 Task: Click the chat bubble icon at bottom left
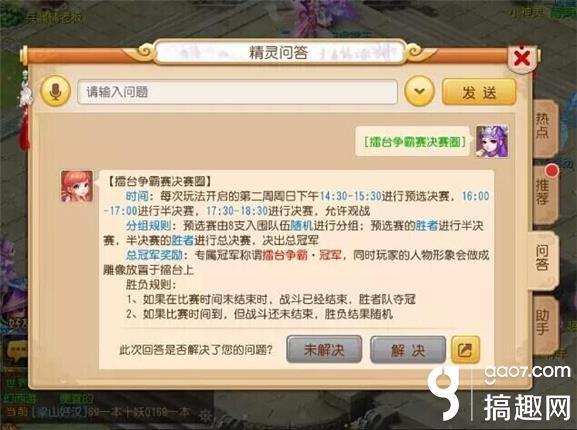point(17,350)
